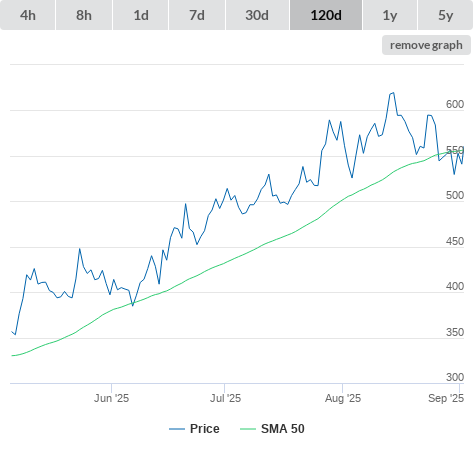474x455 pixels.
Task: Click the Aug '25 axis tick label
Action: tap(343, 398)
